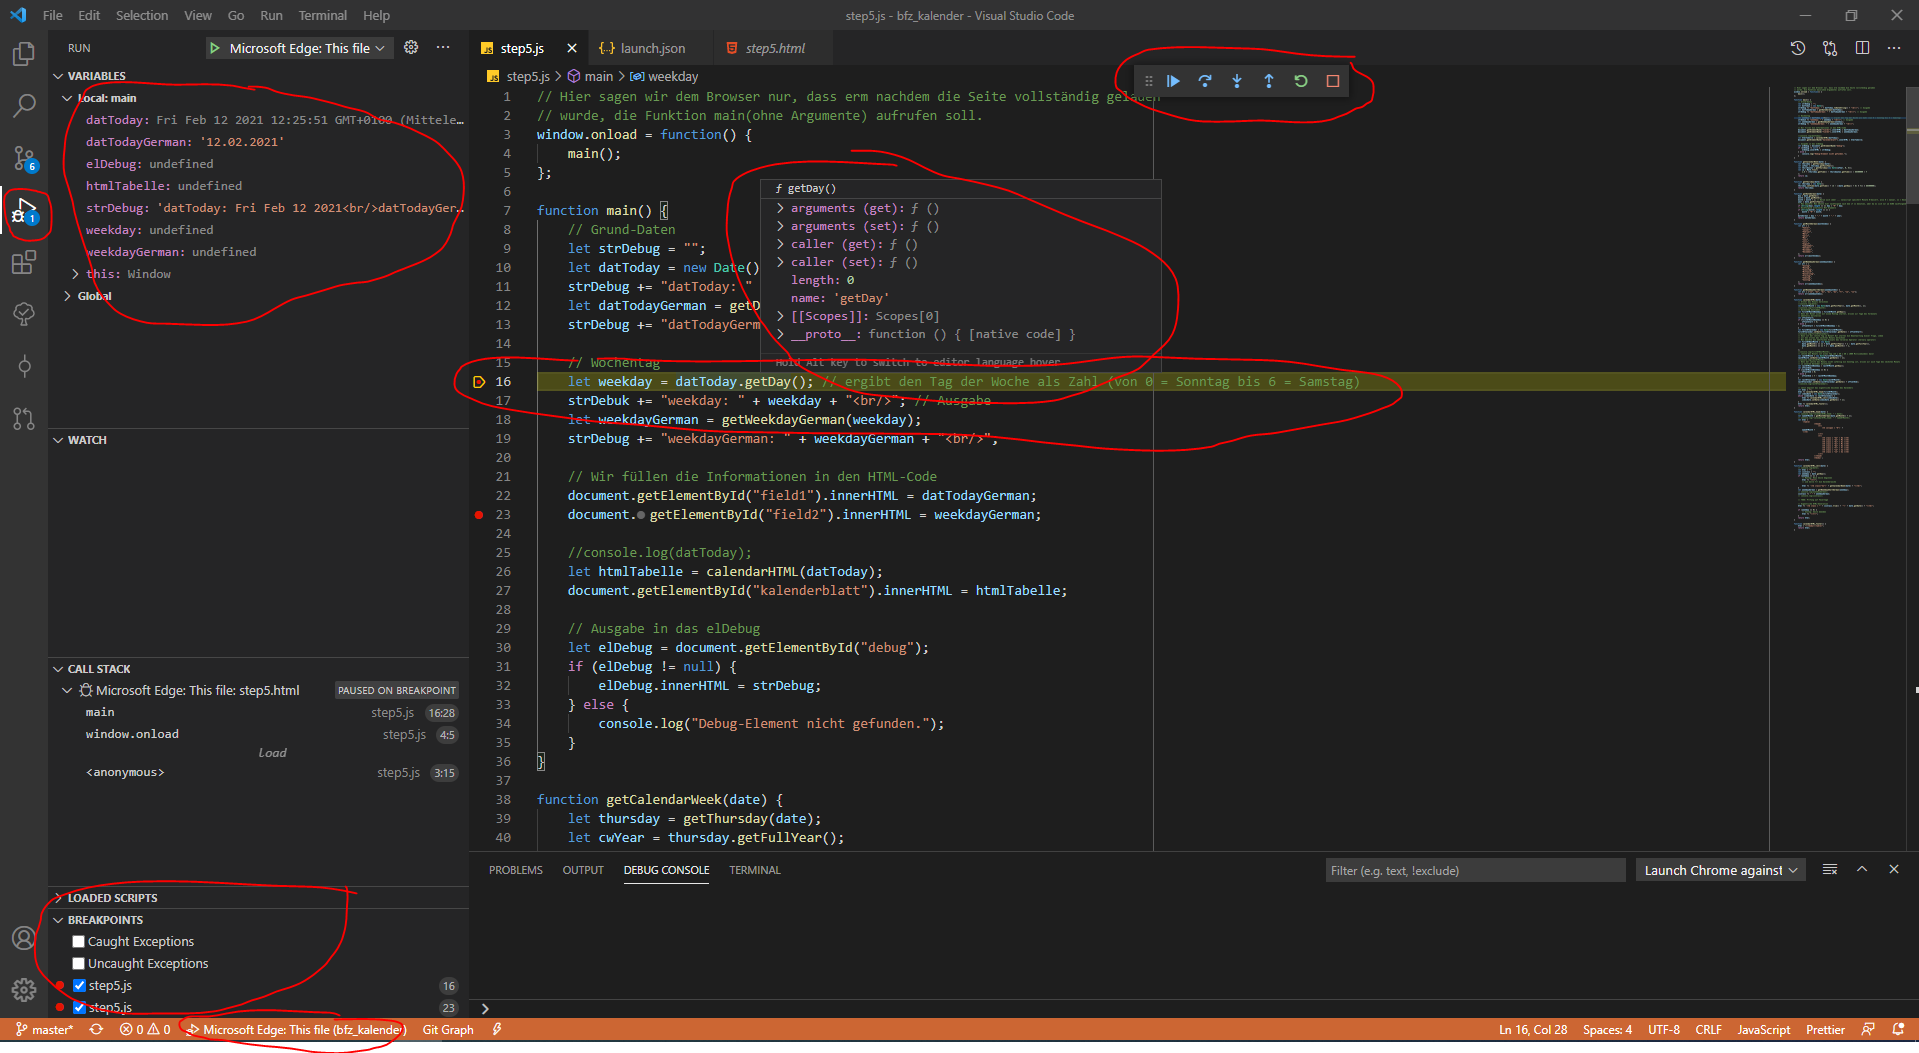Open the Run menu
Viewport: 1919px width, 1053px height.
tap(270, 15)
